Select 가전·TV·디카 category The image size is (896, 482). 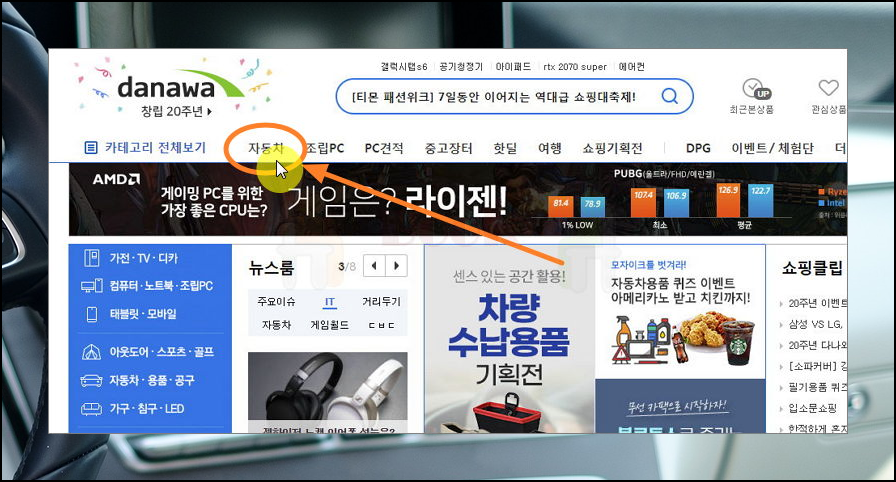click(143, 258)
